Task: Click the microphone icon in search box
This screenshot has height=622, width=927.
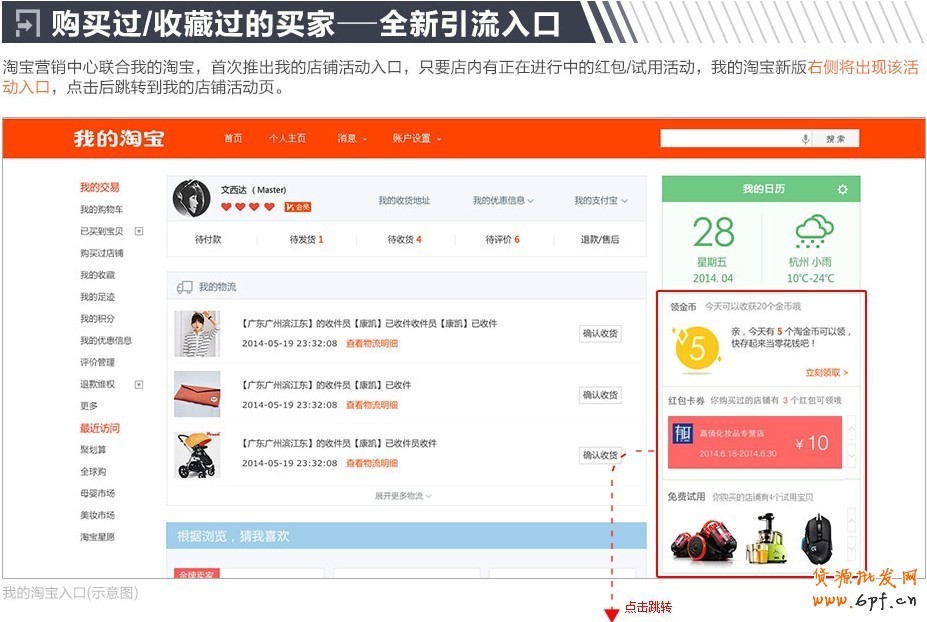Action: click(805, 139)
